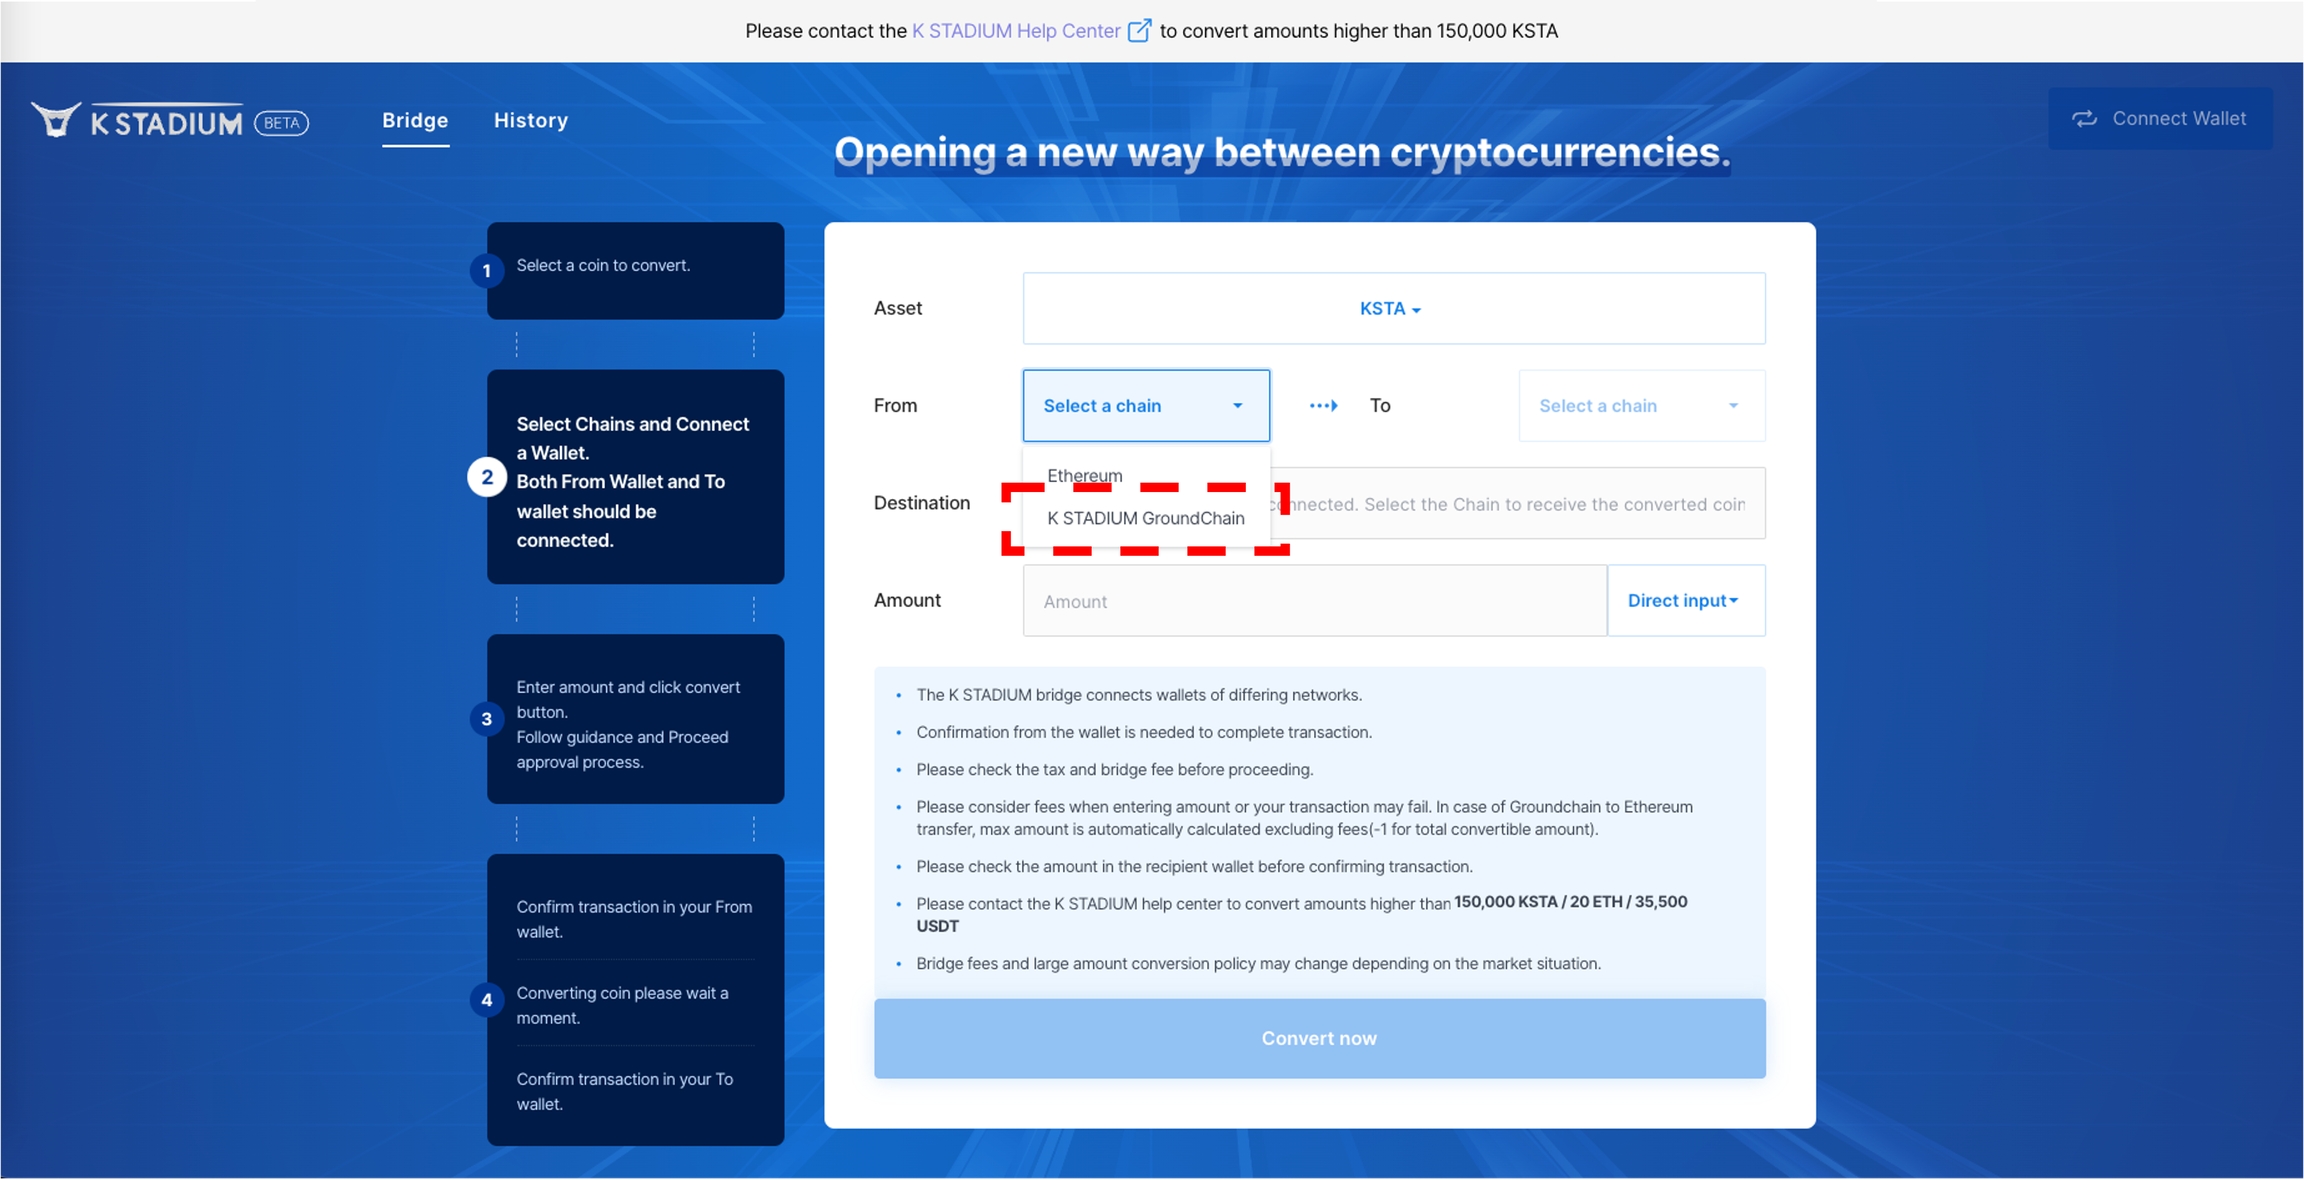Open the Bridge tab
Viewport: 2304px width, 1180px height.
click(415, 120)
